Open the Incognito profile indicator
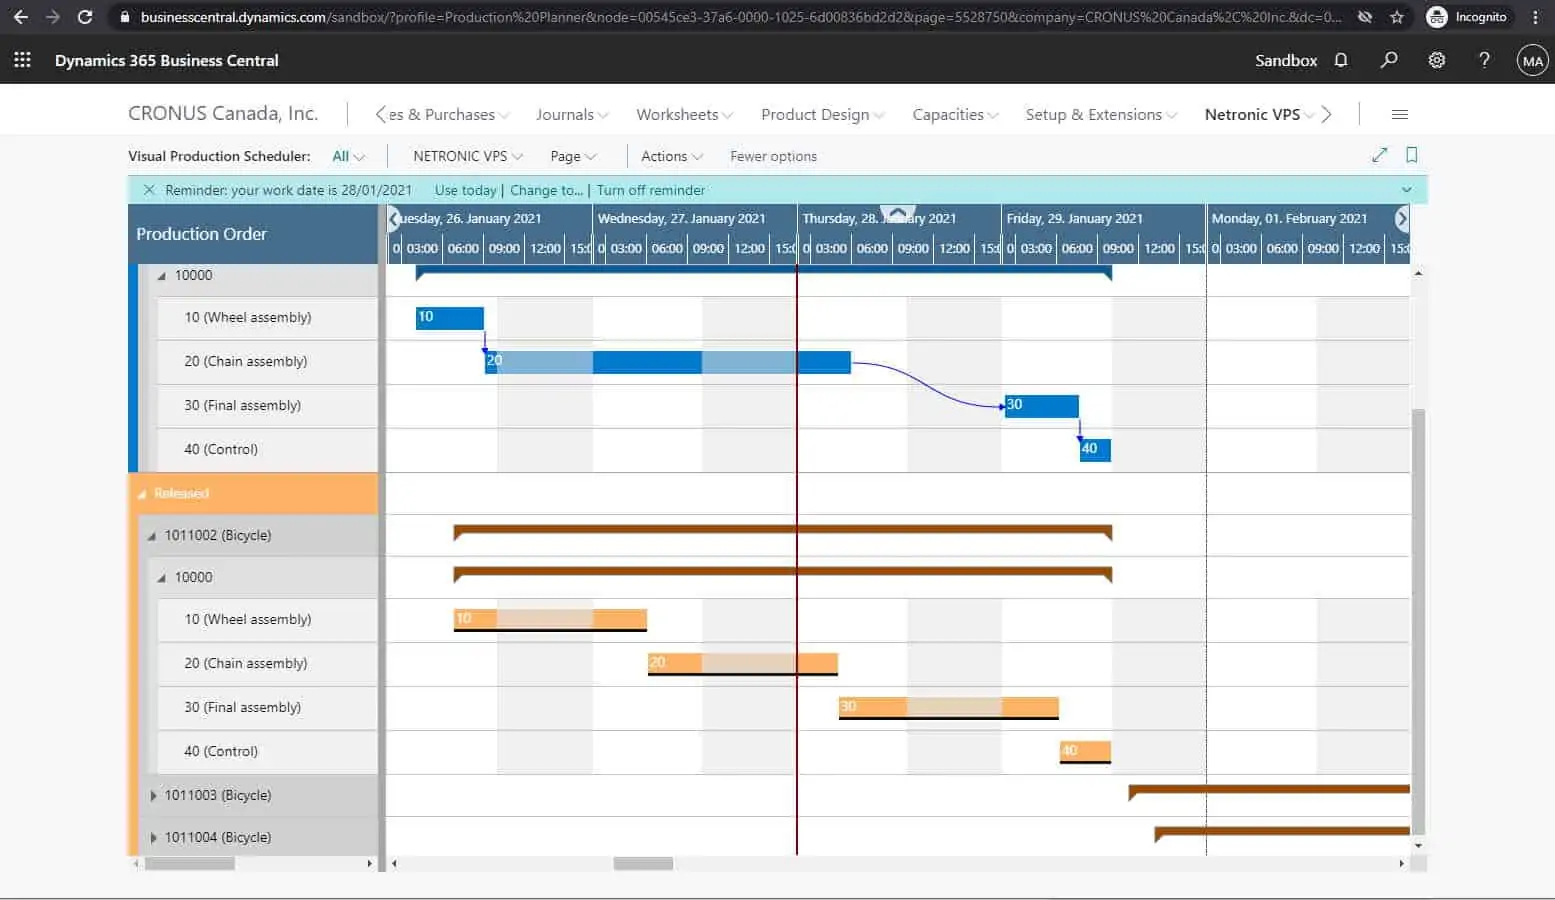The height and width of the screenshot is (900, 1555). (1467, 17)
